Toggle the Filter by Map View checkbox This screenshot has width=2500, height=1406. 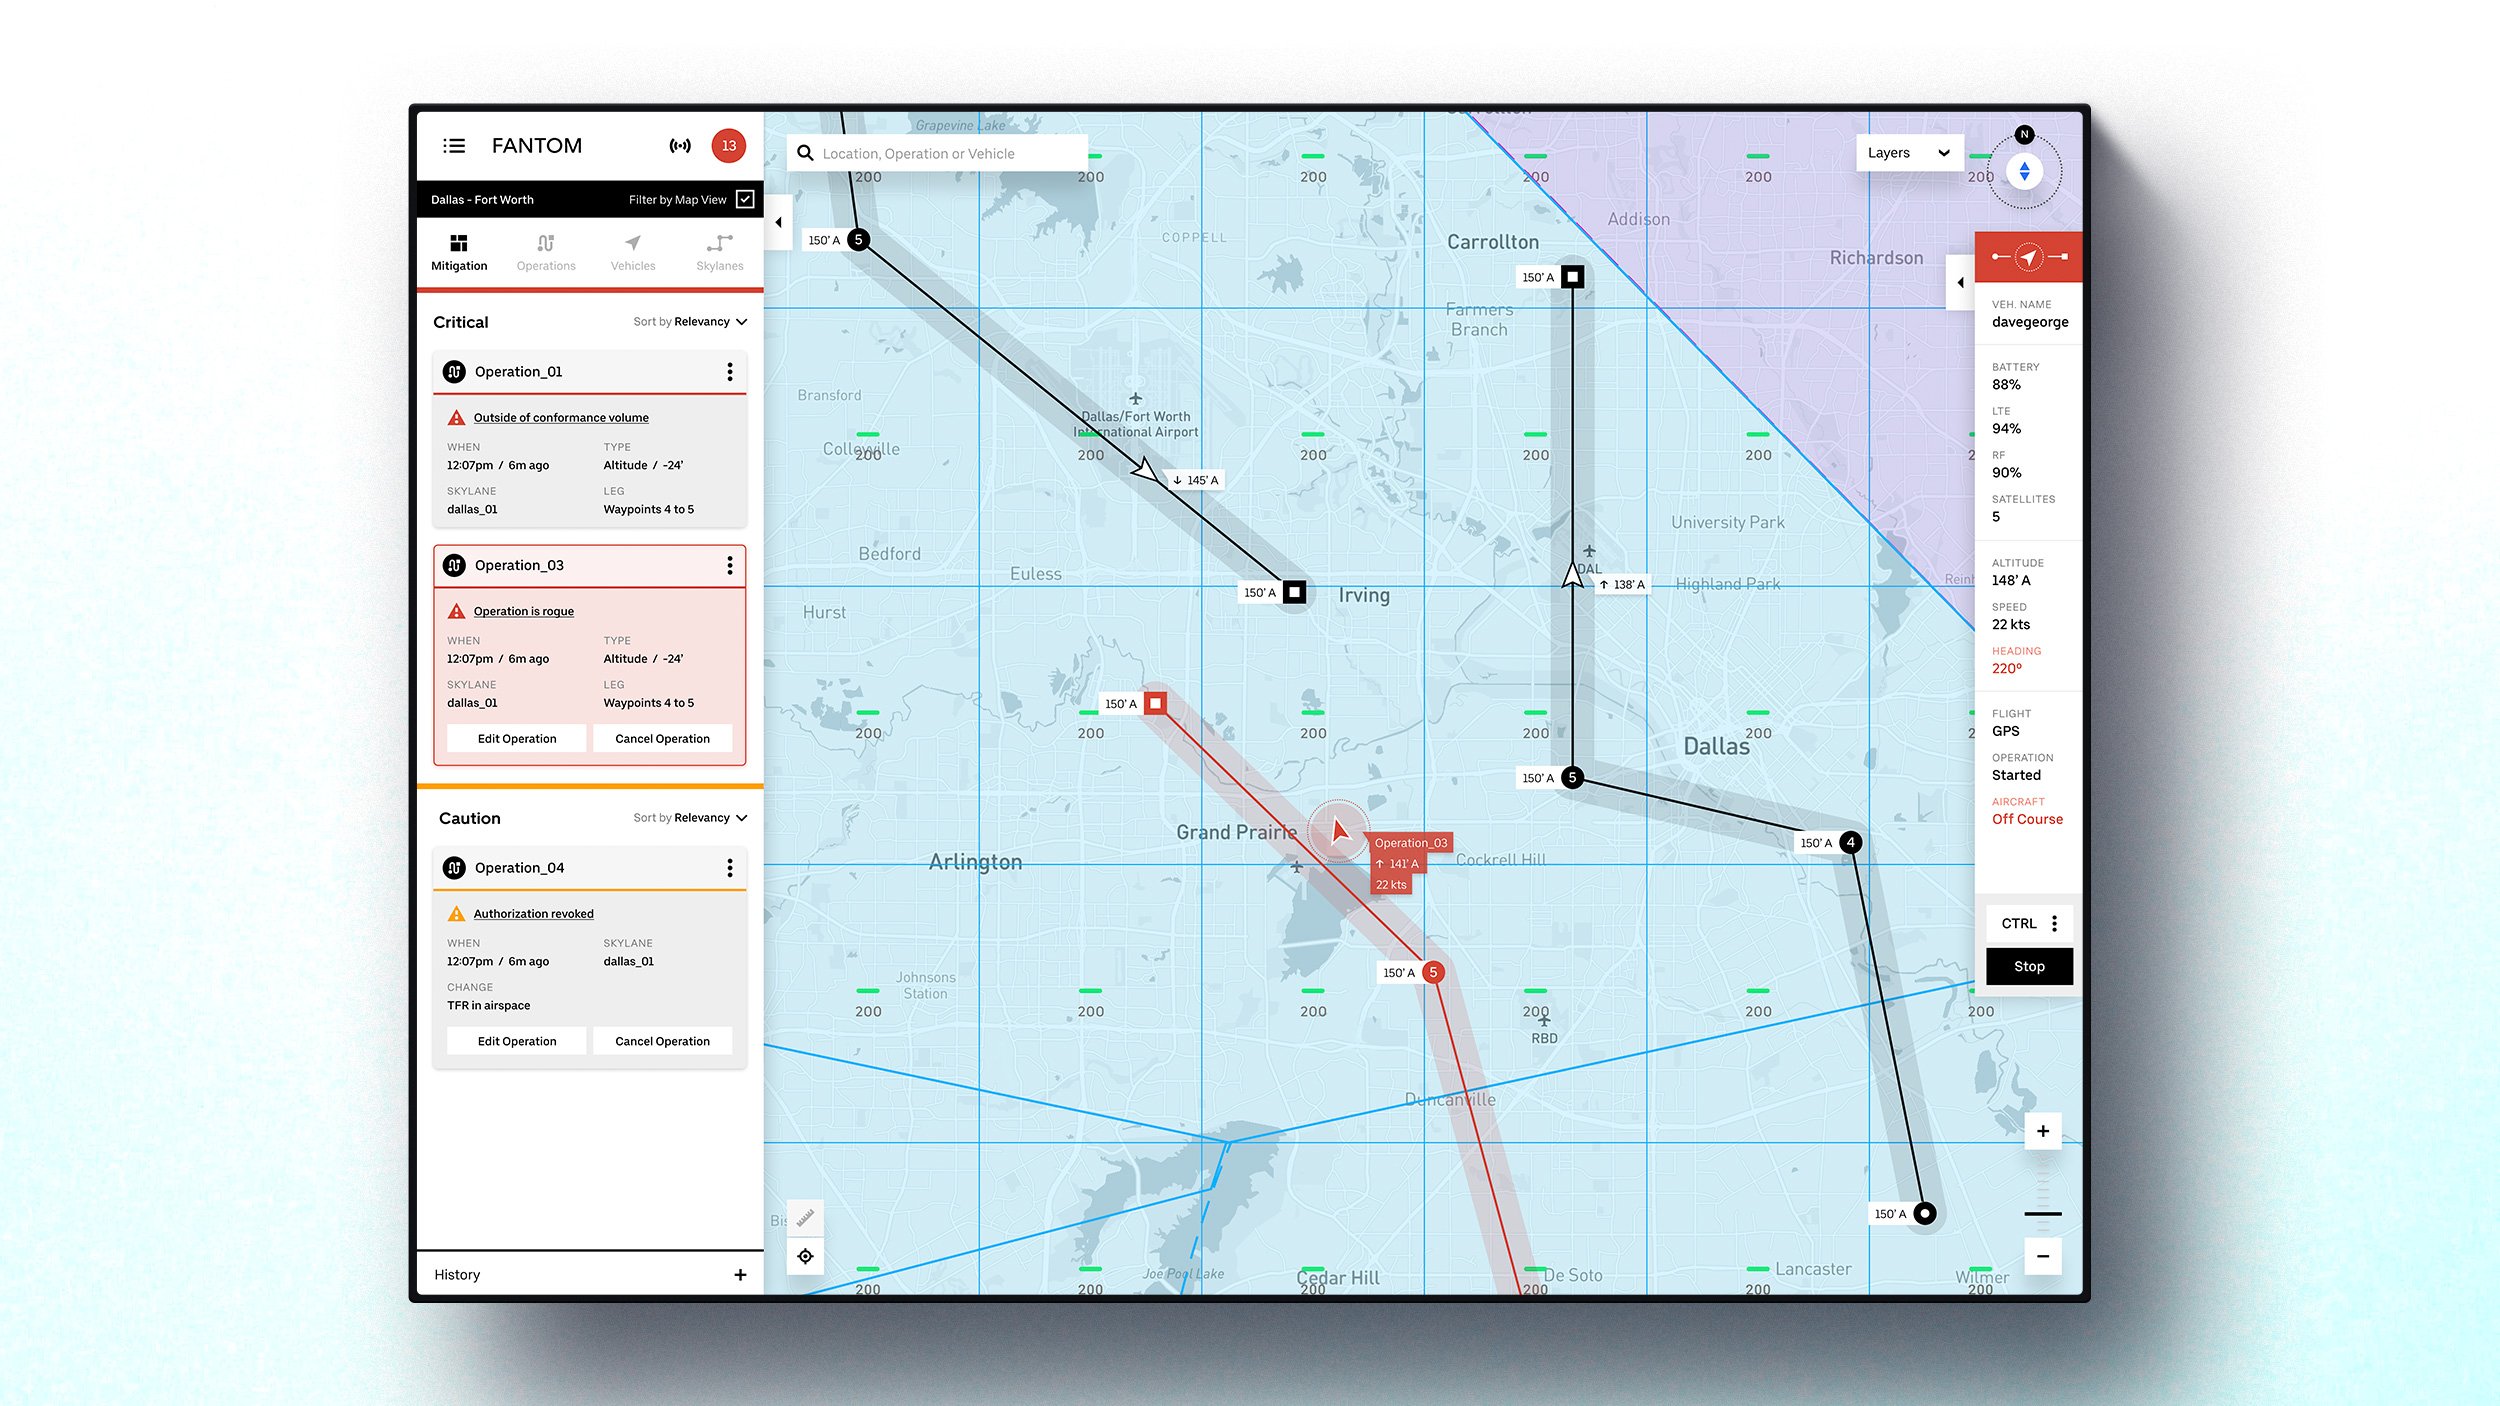(745, 199)
